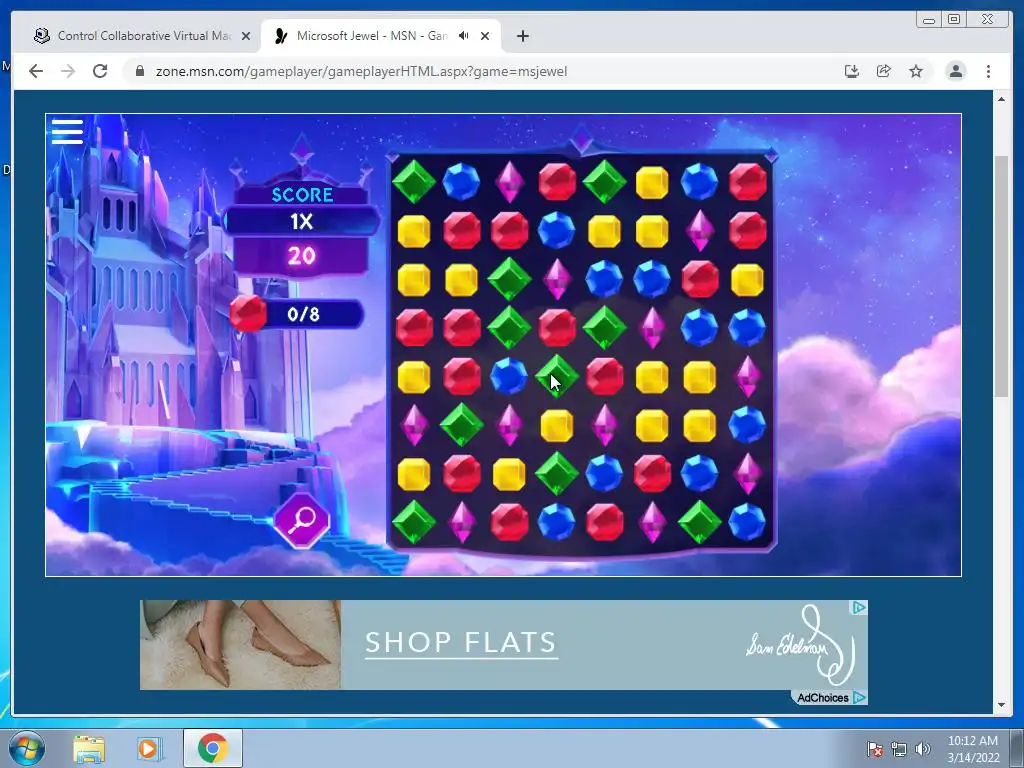Reload the current page

(100, 71)
